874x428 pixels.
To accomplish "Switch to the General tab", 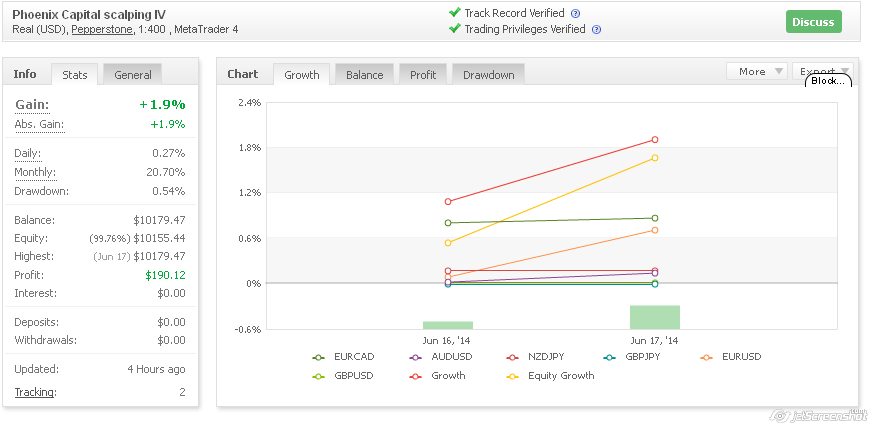I will (x=133, y=75).
